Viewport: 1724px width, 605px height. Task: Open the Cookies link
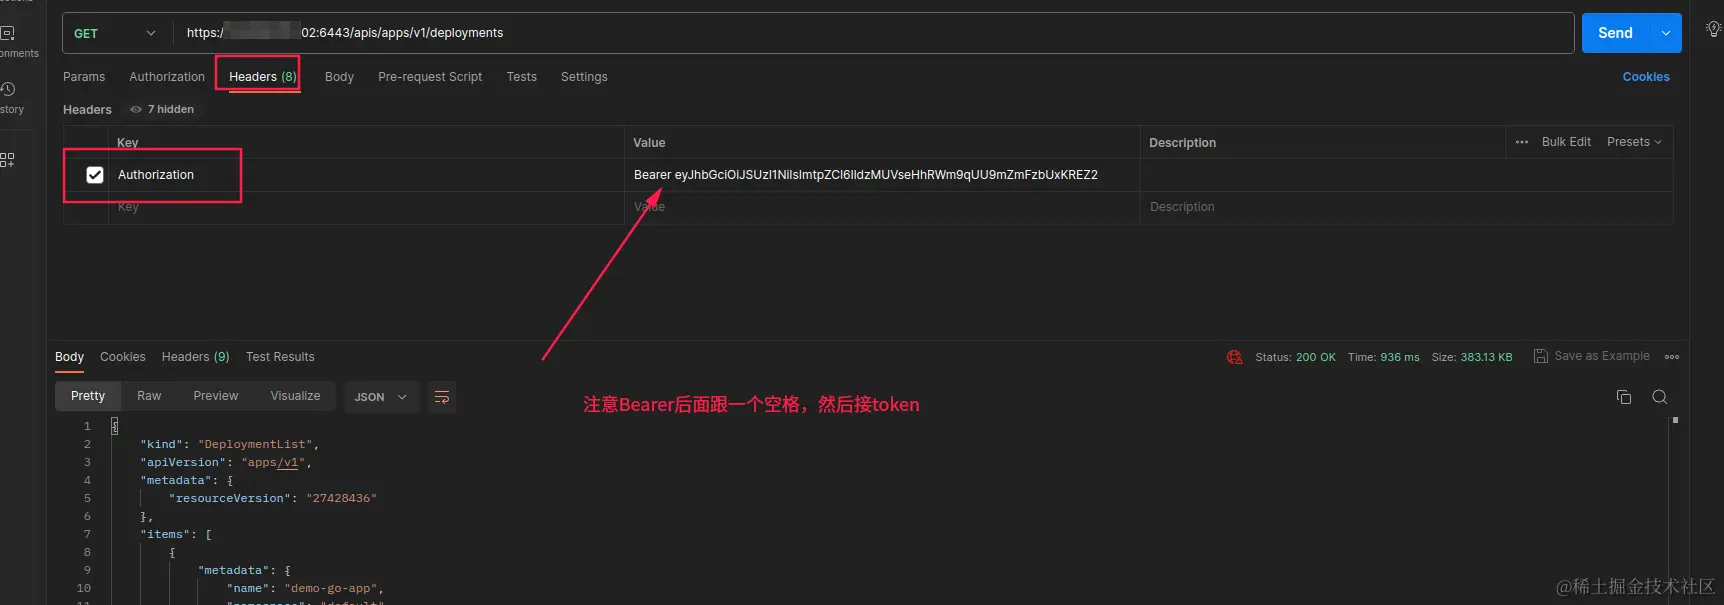point(1646,77)
